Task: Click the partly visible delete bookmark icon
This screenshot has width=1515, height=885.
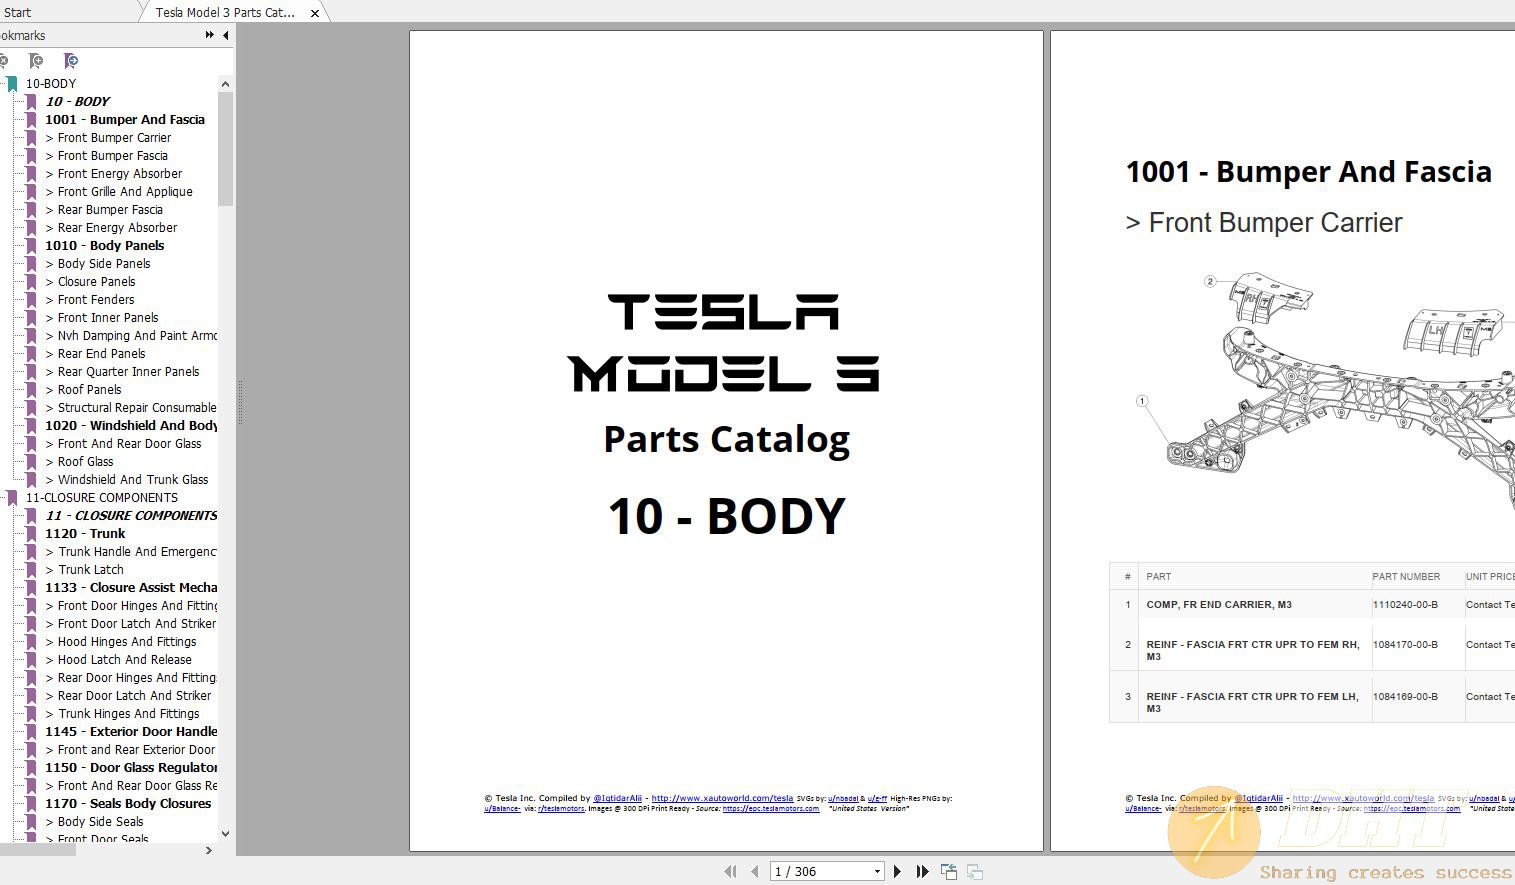Action: (4, 61)
